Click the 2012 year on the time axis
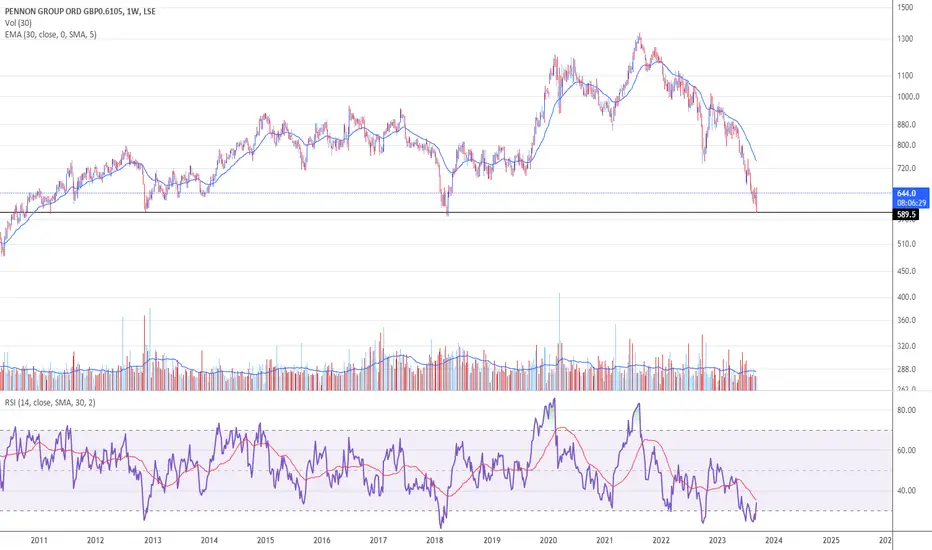The width and height of the screenshot is (932, 550). tap(96, 540)
